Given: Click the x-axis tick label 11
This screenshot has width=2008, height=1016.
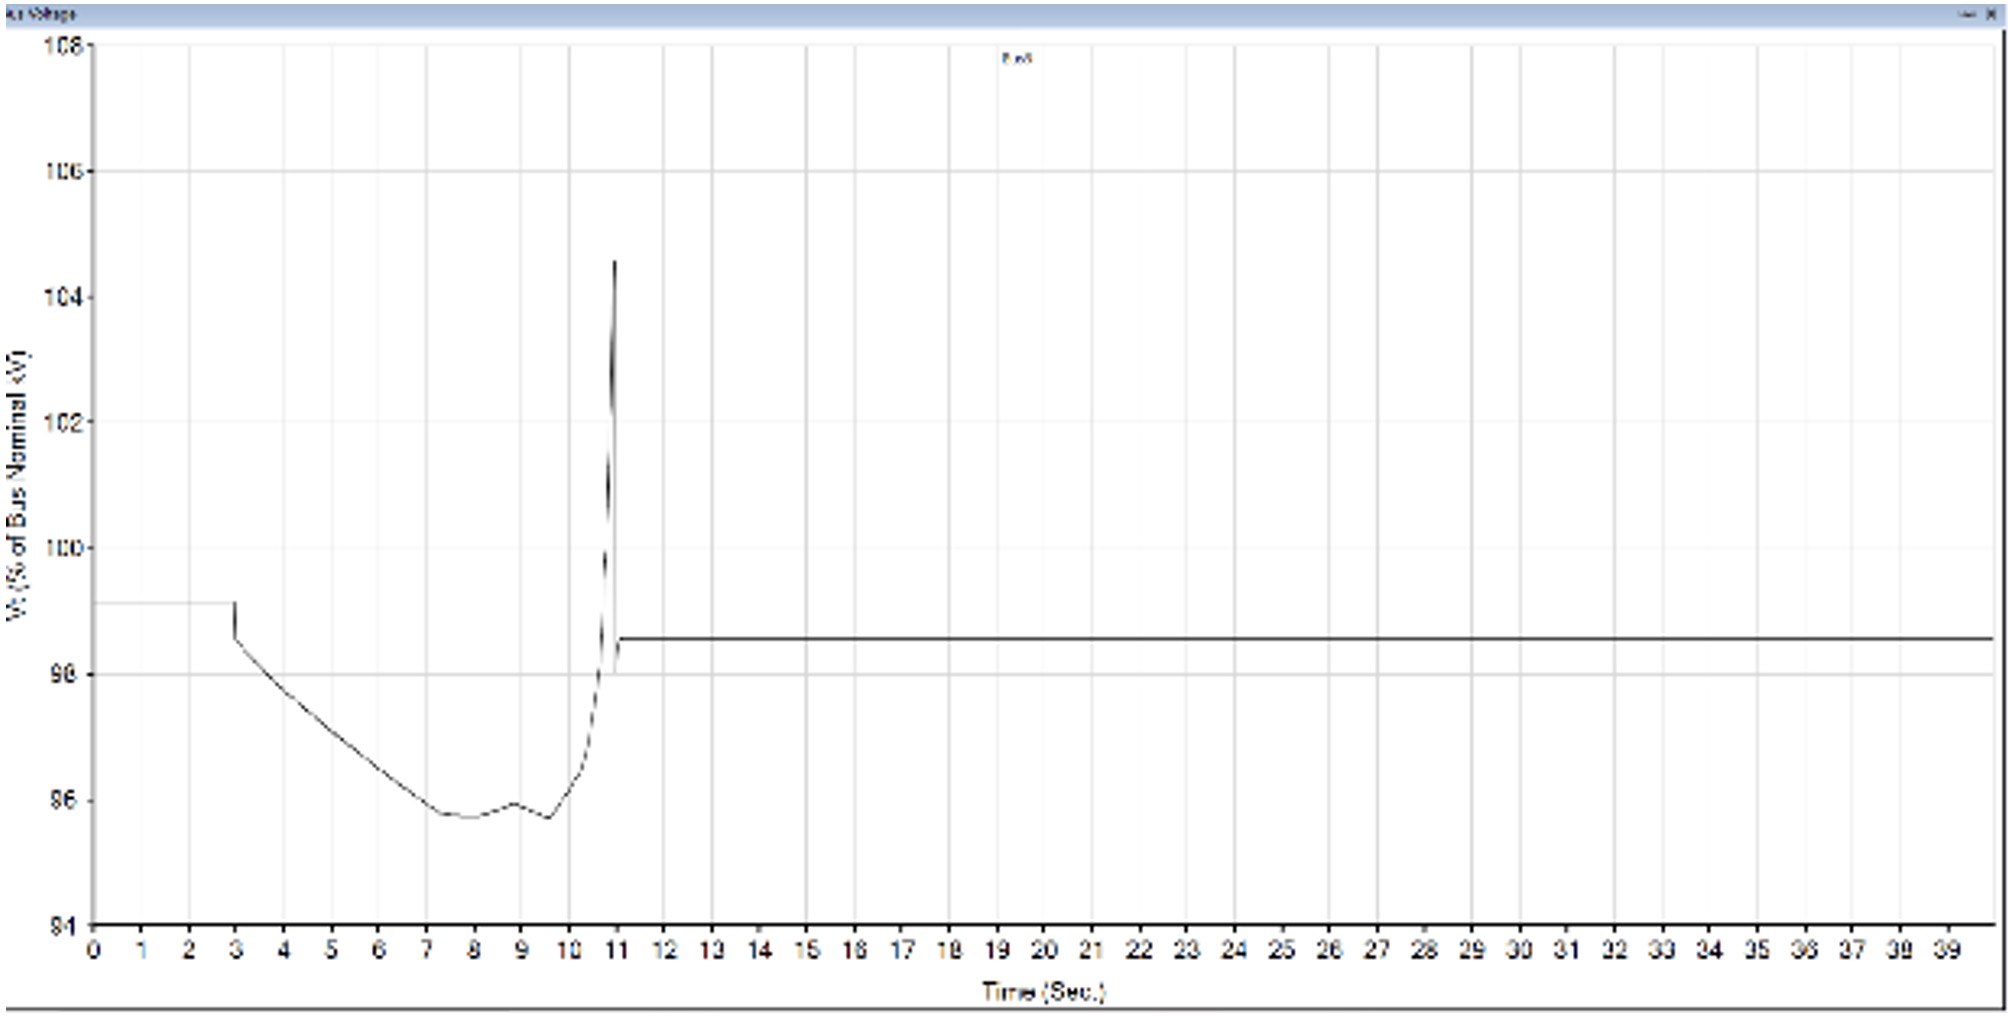Looking at the screenshot, I should point(616,950).
